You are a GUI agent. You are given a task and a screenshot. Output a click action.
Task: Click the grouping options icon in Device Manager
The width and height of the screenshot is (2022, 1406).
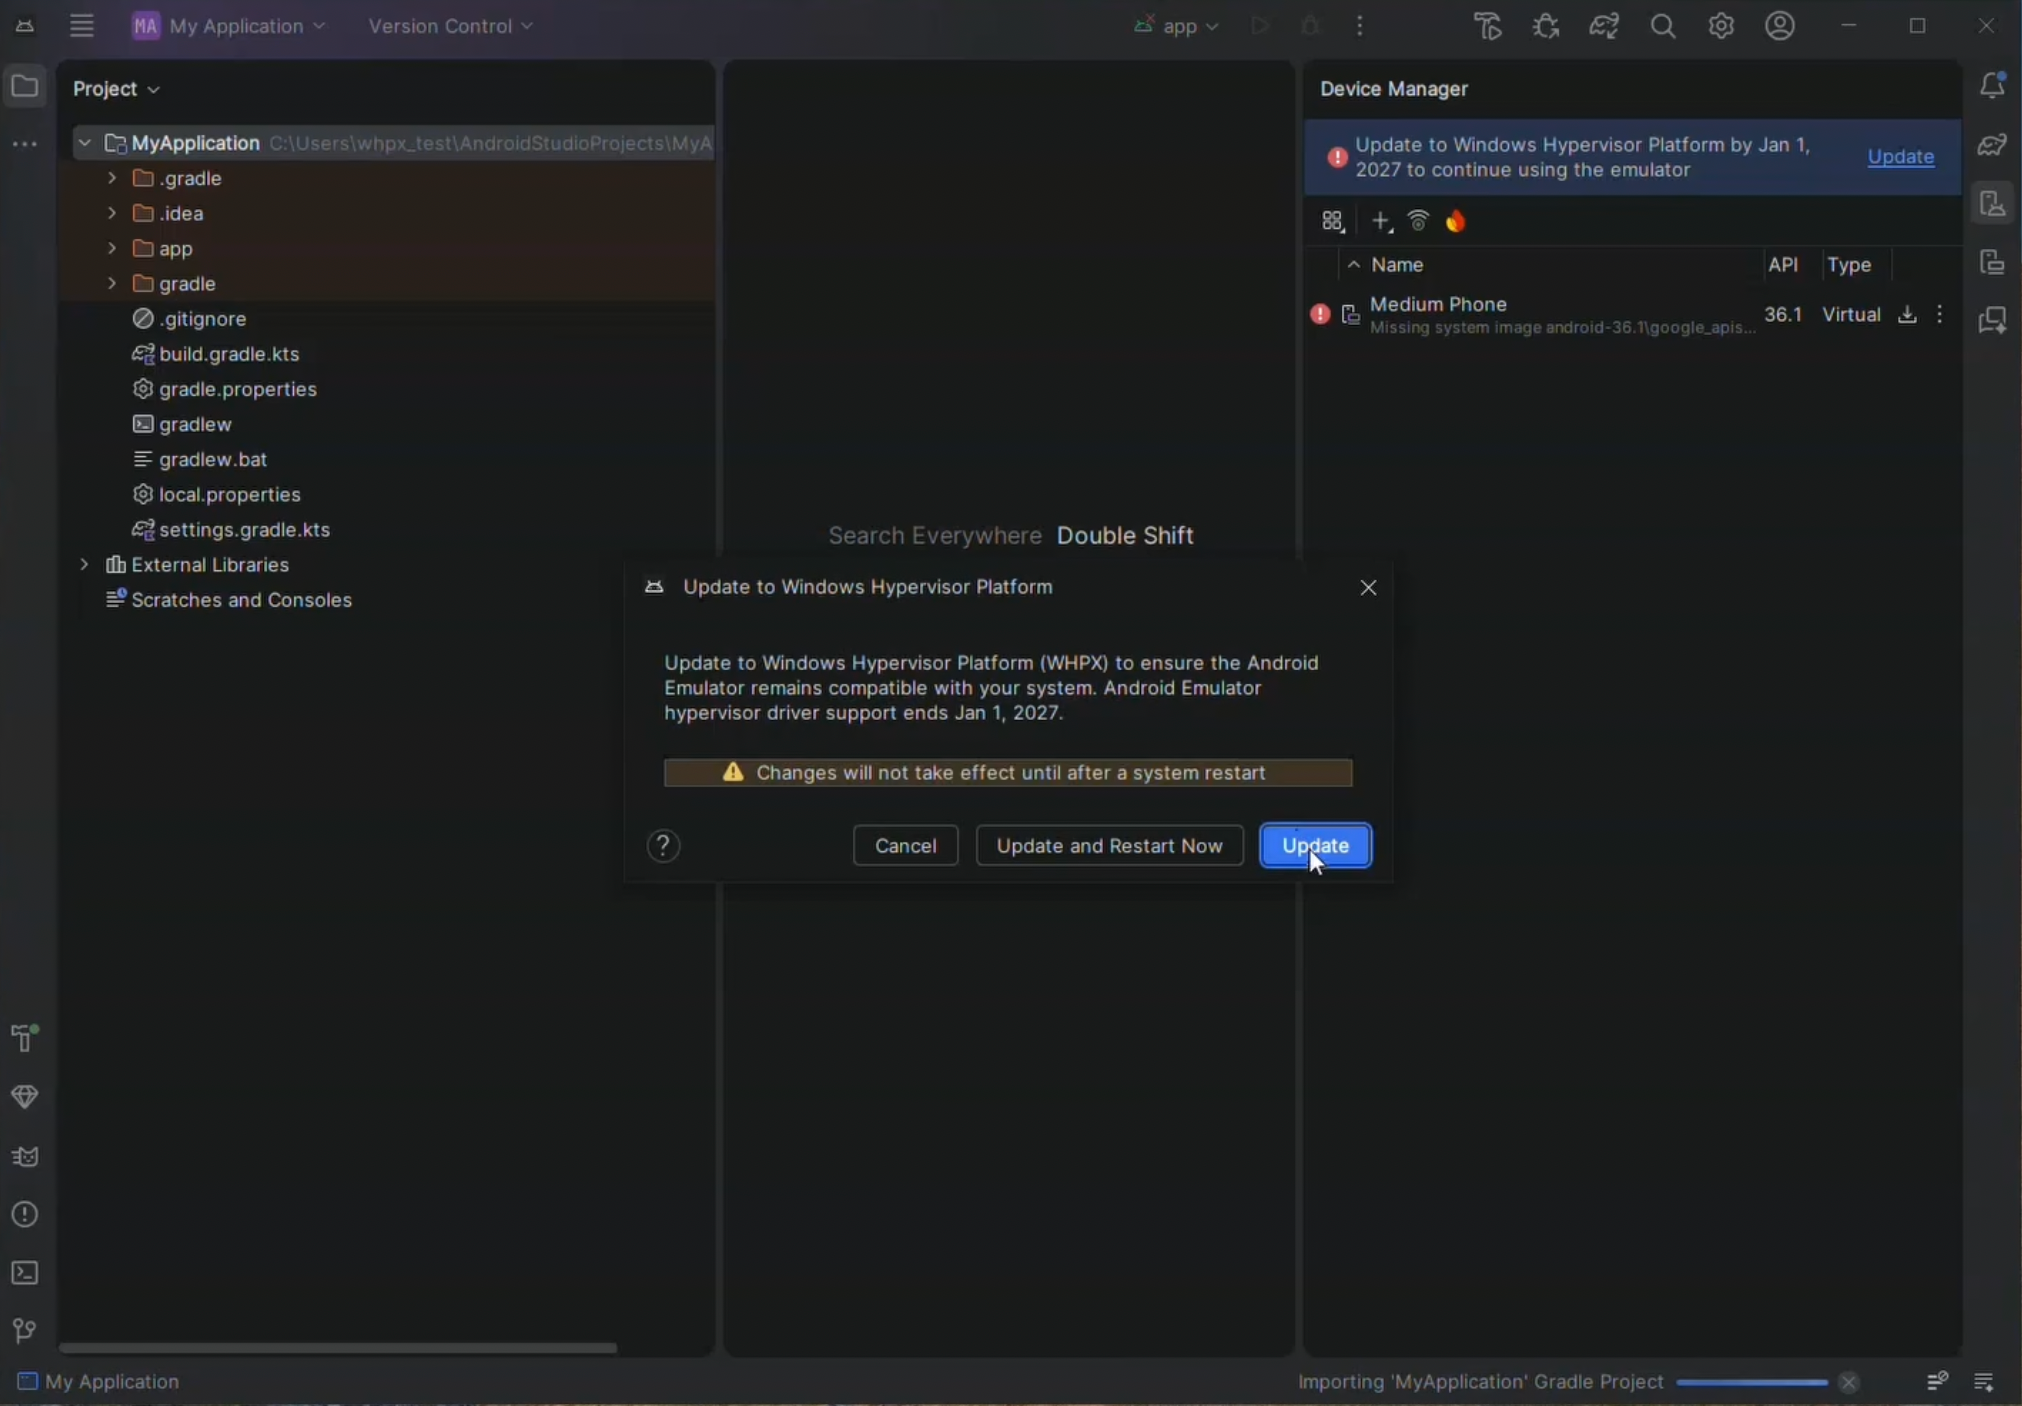click(1333, 221)
